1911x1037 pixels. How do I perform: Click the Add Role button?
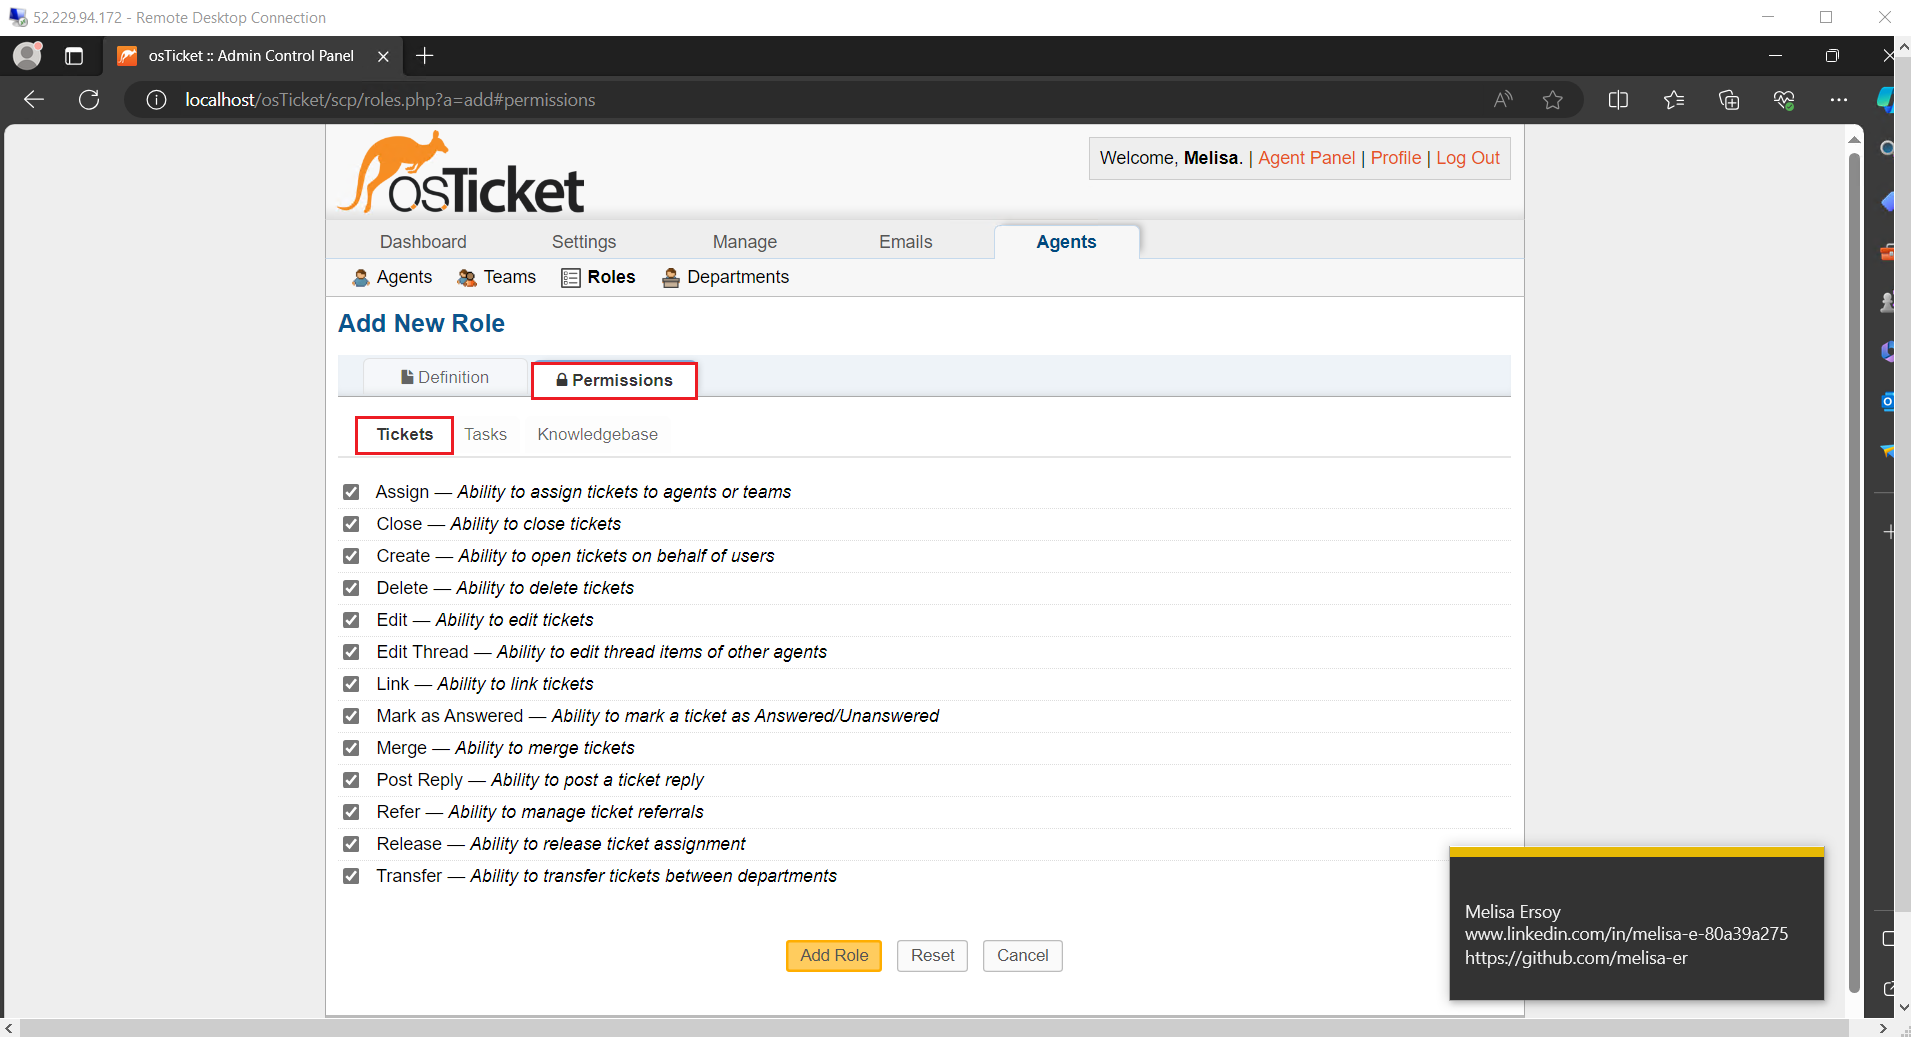click(x=834, y=956)
